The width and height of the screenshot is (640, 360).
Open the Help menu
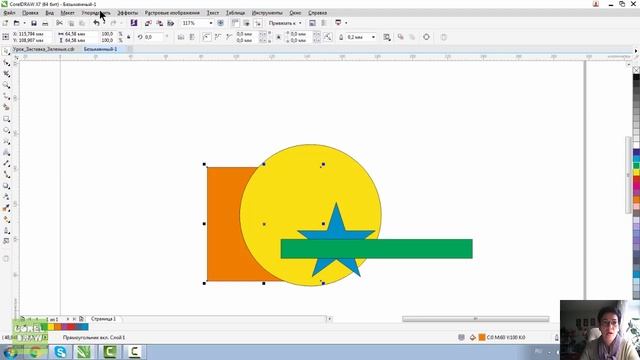click(318, 13)
